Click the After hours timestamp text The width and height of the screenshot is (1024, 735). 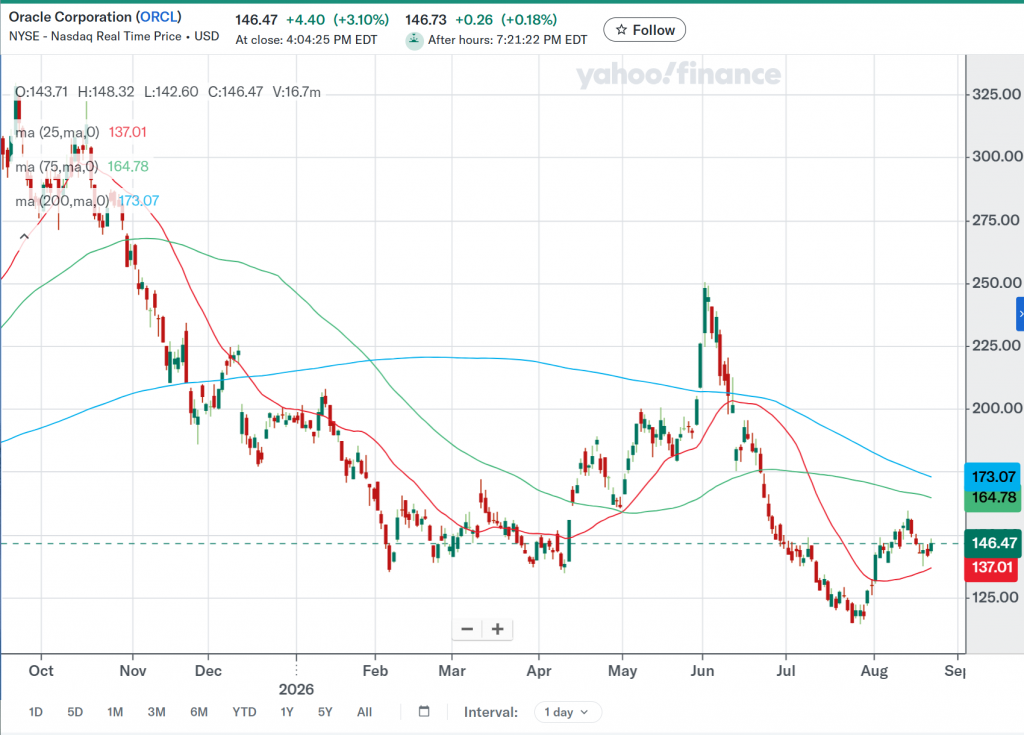coord(507,40)
